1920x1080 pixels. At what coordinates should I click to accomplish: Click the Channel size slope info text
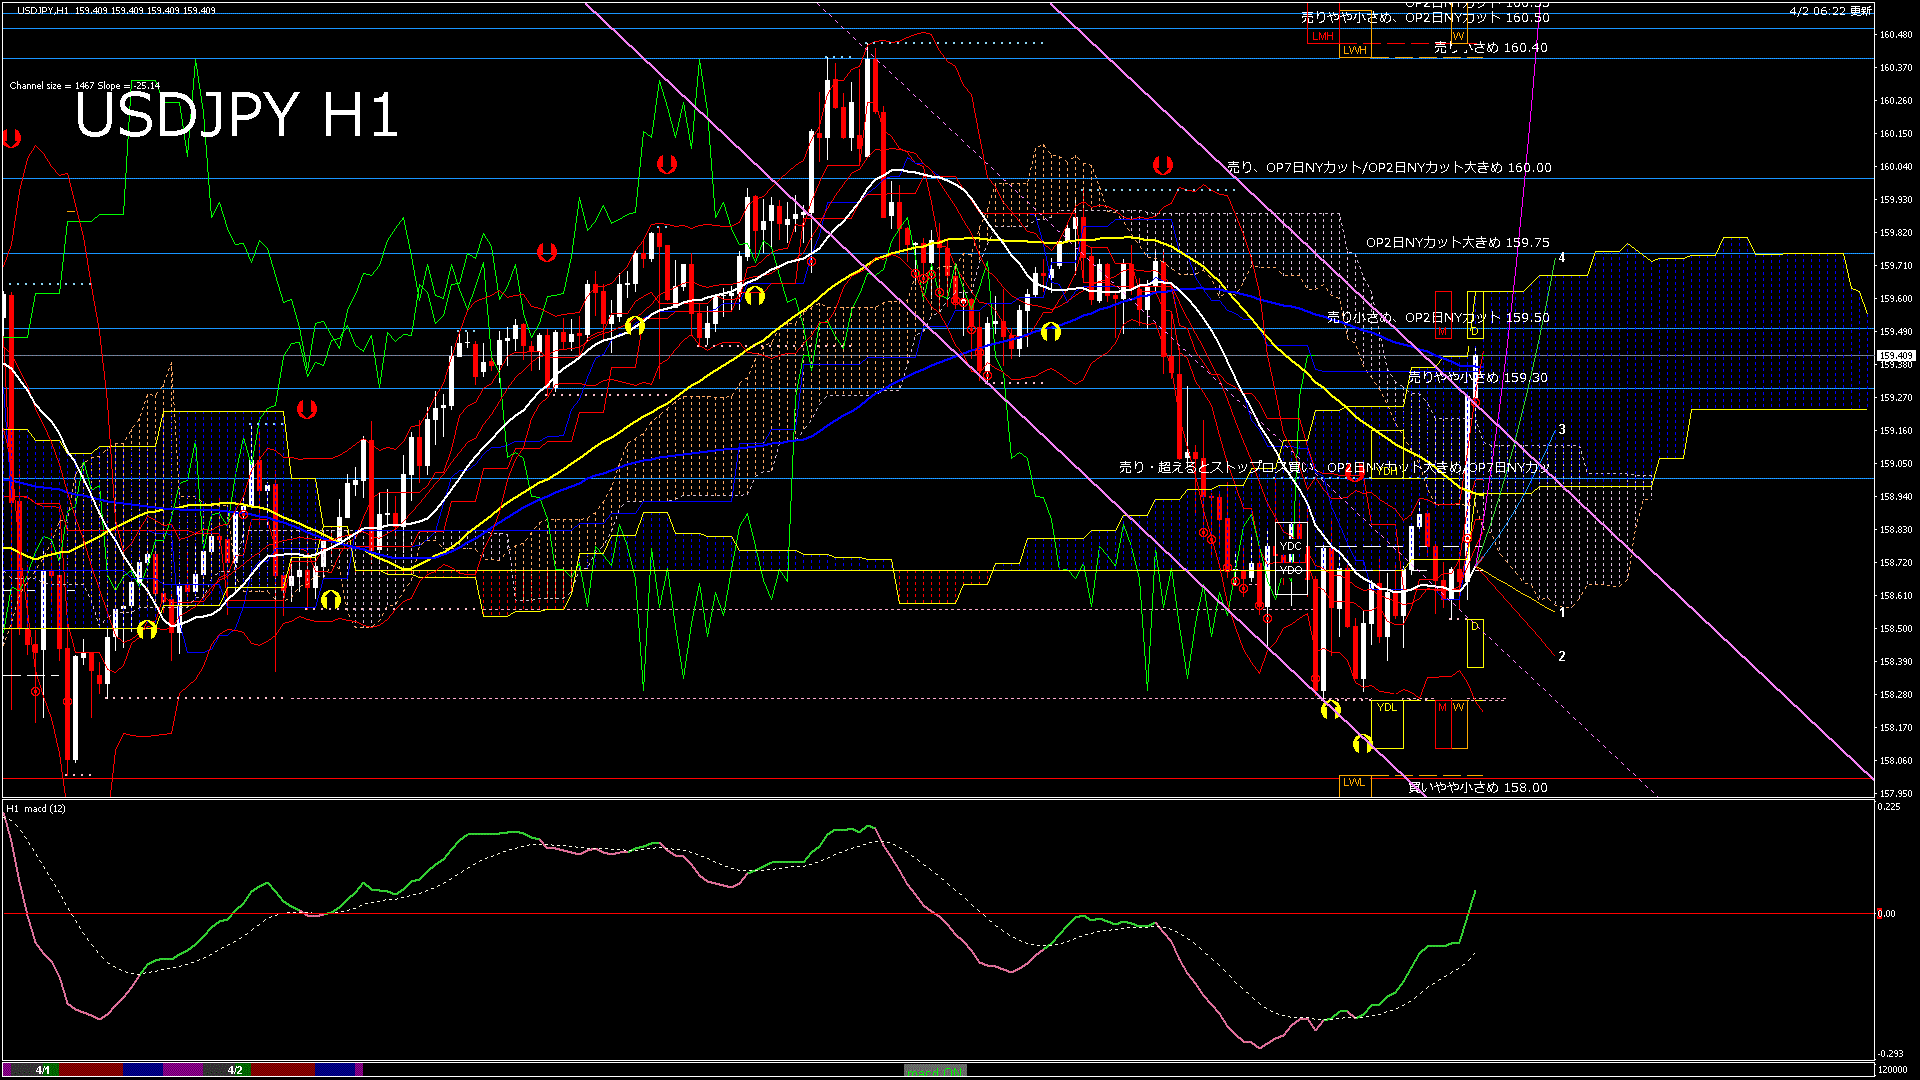point(85,86)
